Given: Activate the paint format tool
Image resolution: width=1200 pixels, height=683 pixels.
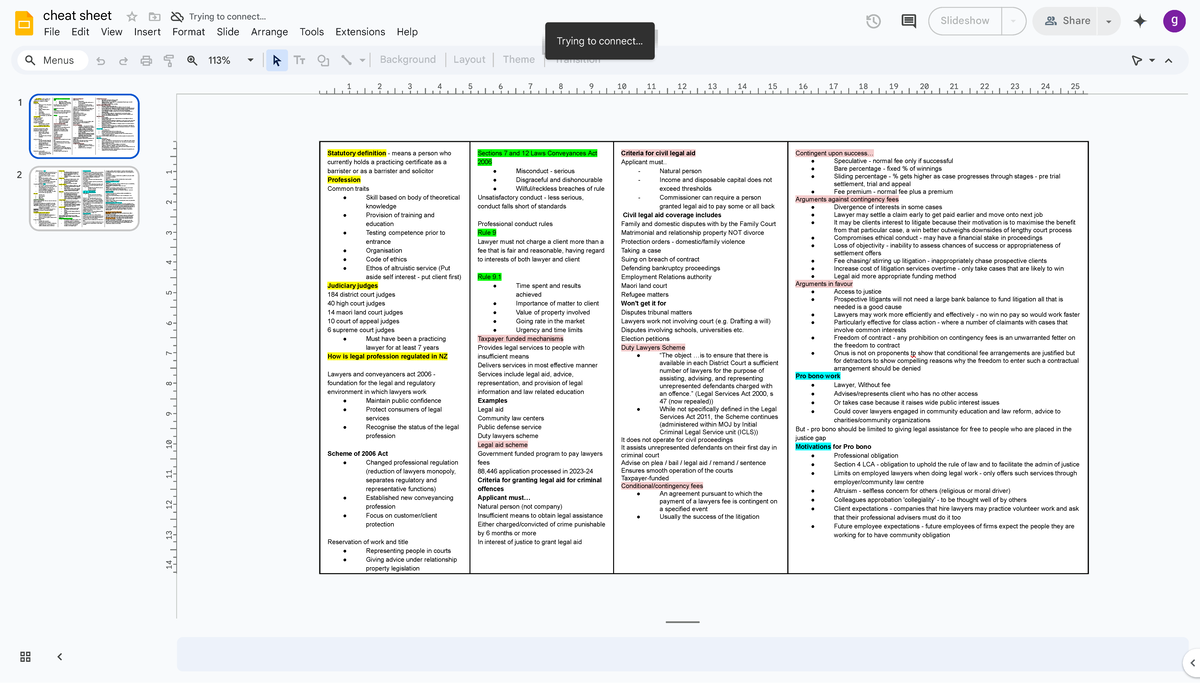Looking at the screenshot, I should [x=168, y=60].
